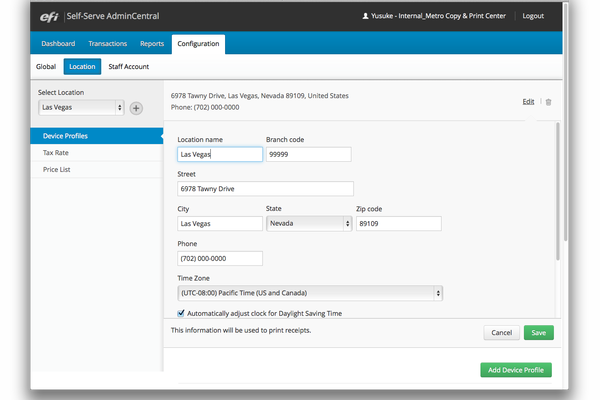Select the Configuration tab
The width and height of the screenshot is (600, 400).
pos(198,44)
